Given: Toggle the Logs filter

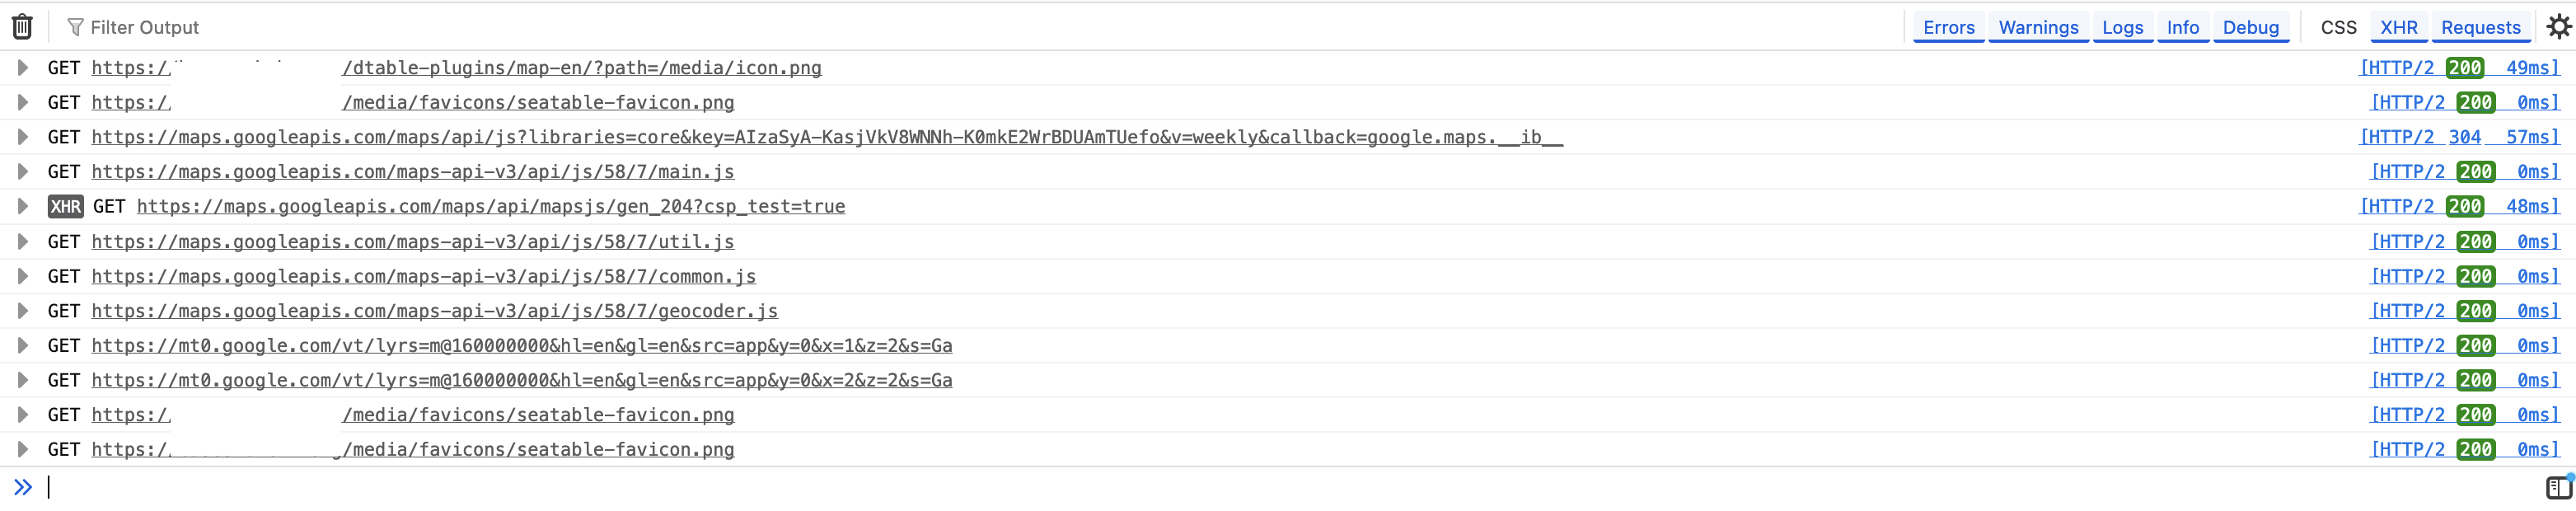Looking at the screenshot, I should pos(2122,28).
